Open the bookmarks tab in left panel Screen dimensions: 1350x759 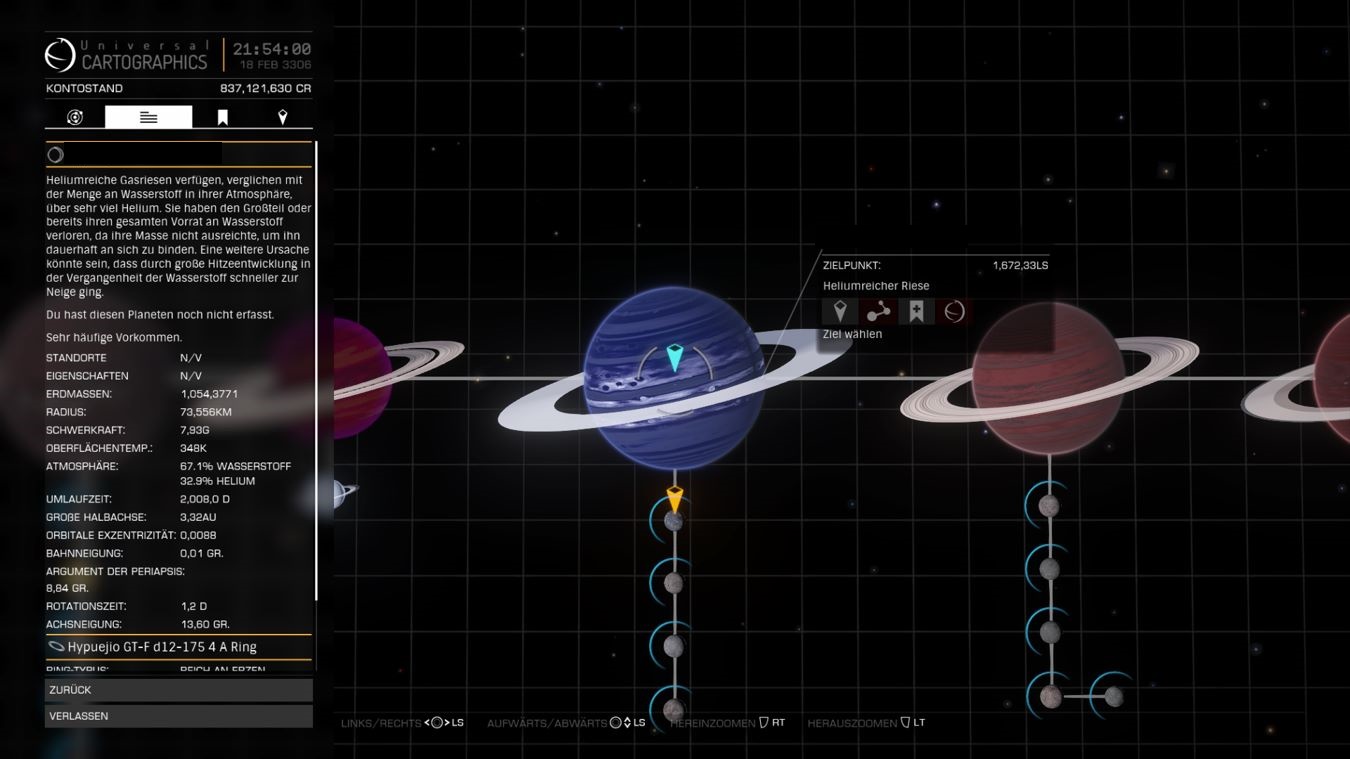tap(222, 117)
